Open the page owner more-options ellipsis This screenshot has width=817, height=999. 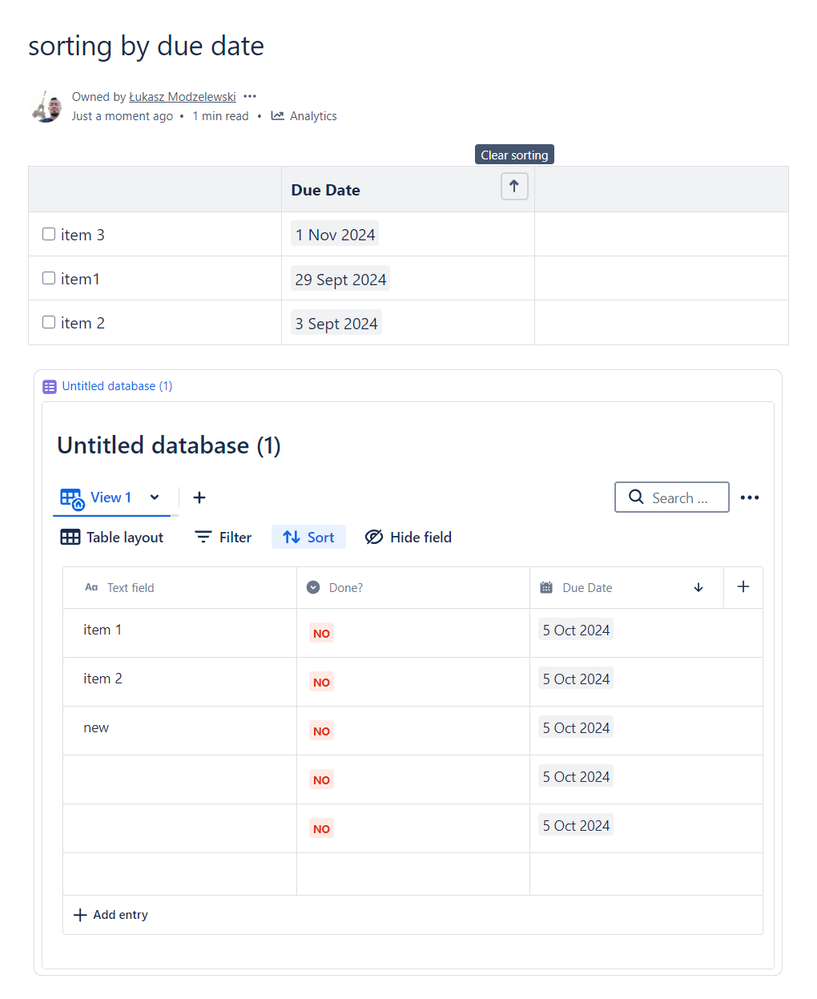(x=250, y=97)
